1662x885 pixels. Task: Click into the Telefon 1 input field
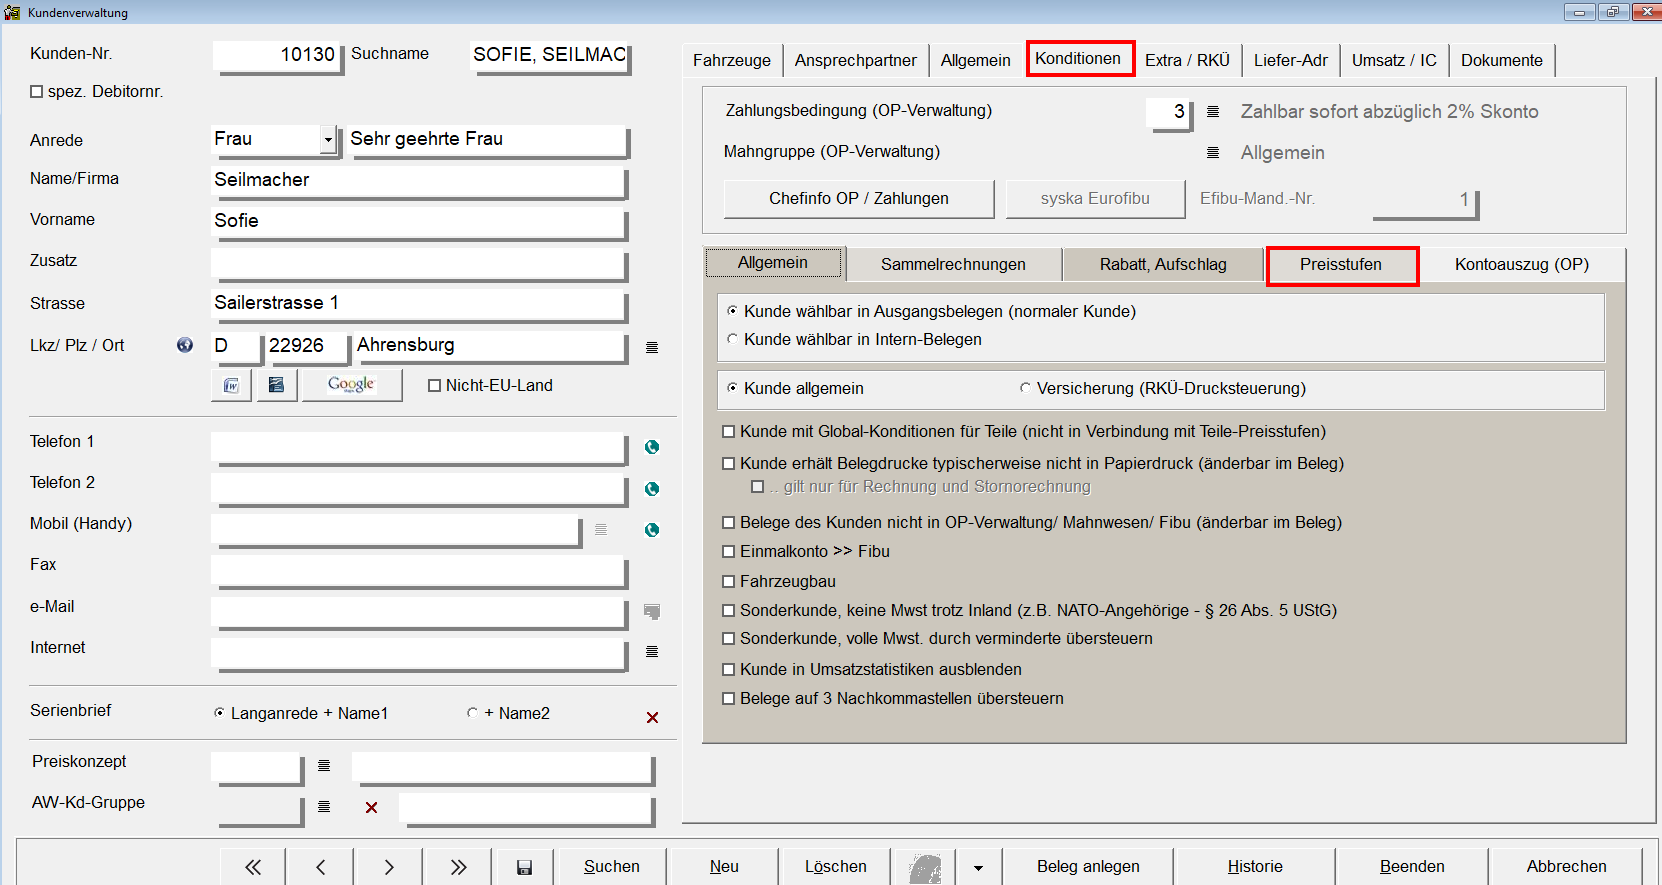(419, 448)
